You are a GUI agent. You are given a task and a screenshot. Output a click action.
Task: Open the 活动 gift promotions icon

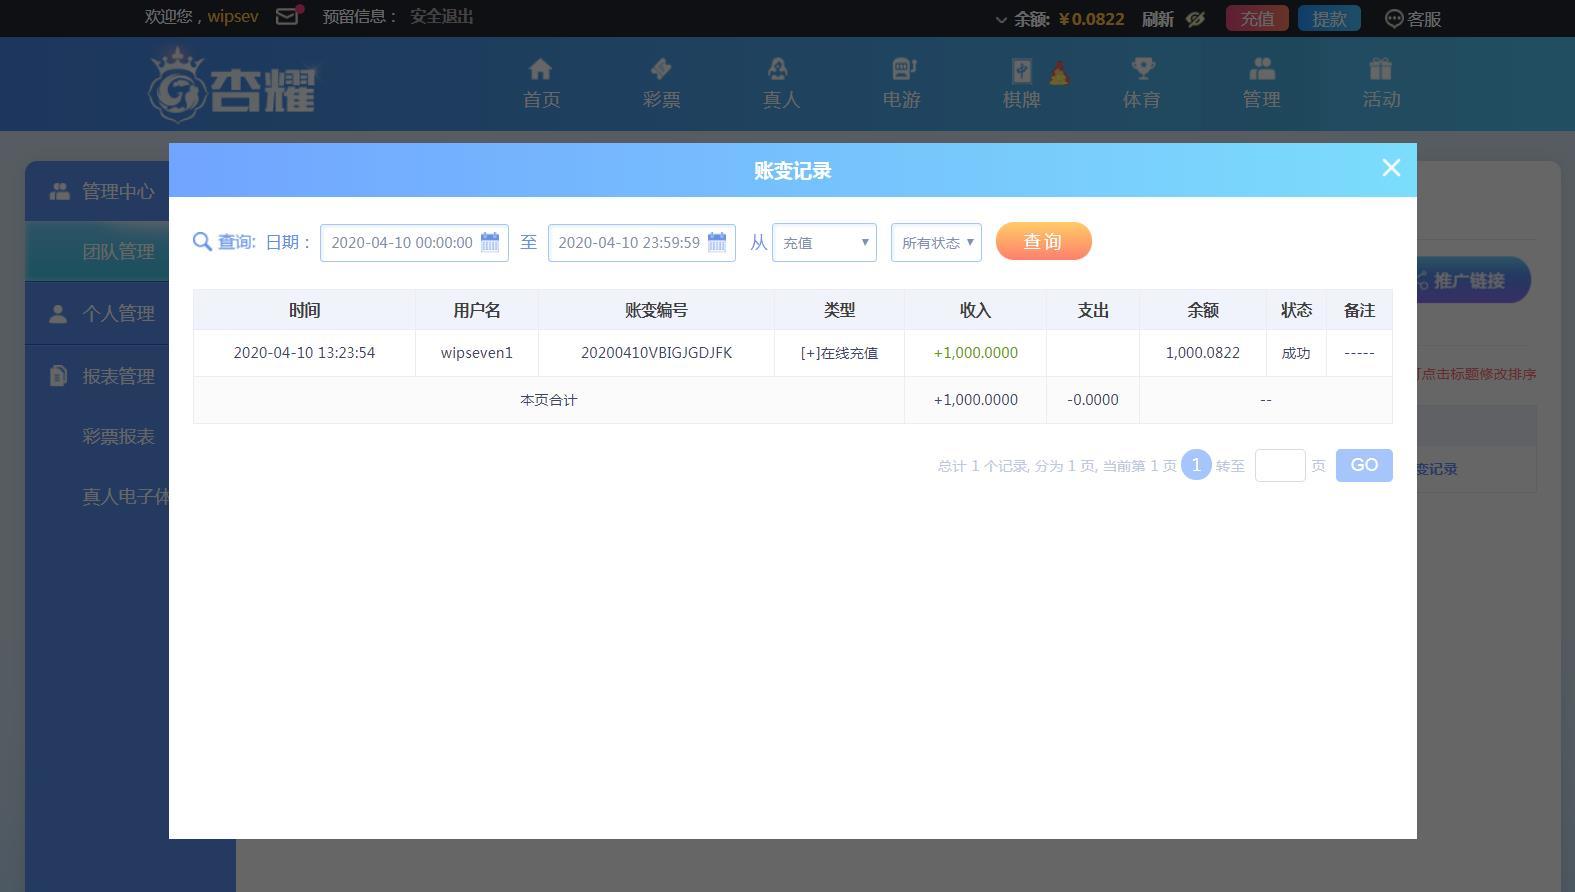click(1380, 69)
